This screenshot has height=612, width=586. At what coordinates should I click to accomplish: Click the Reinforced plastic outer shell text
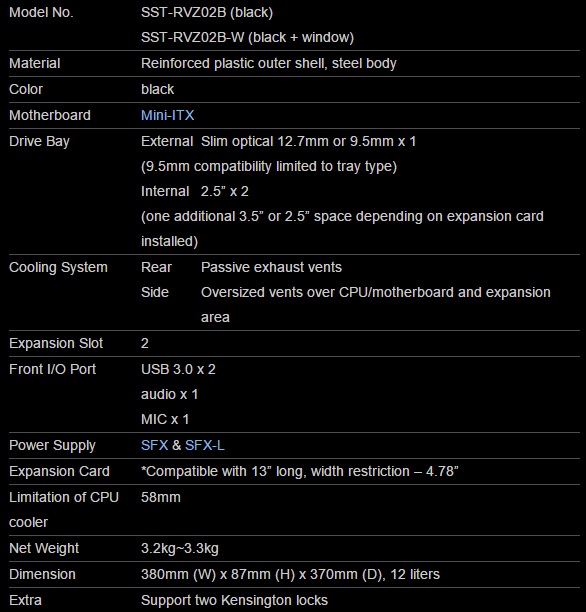(234, 63)
